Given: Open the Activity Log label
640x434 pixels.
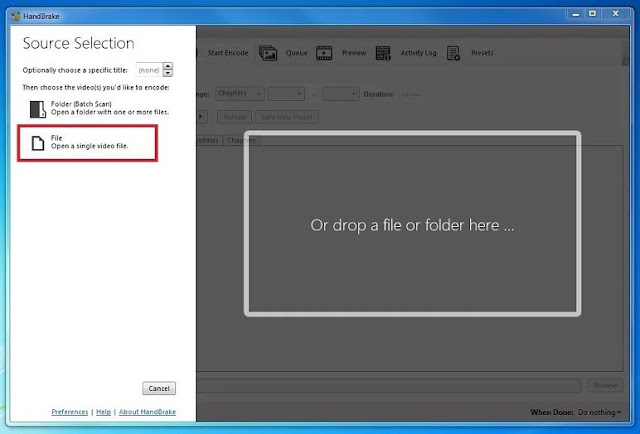Looking at the screenshot, I should point(418,53).
